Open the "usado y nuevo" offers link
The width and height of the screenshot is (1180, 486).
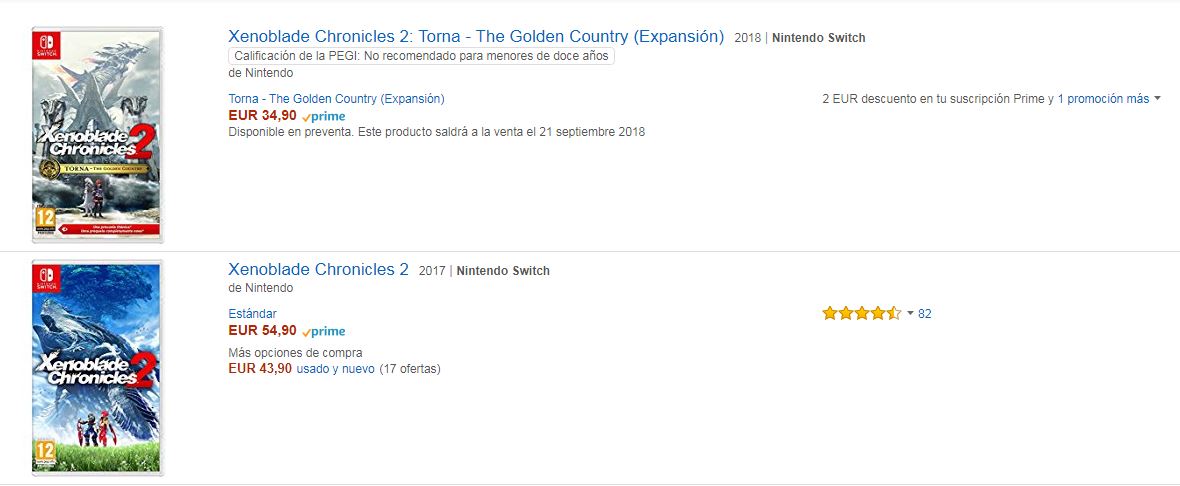coord(335,369)
